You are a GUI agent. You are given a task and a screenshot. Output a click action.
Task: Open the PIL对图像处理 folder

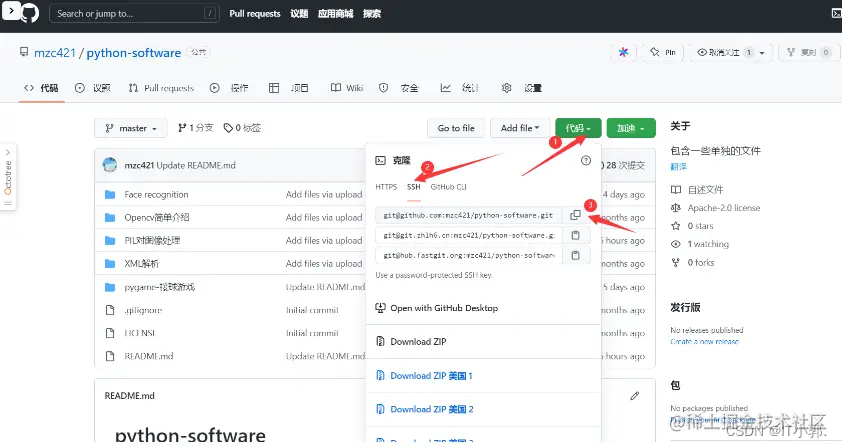(x=152, y=241)
